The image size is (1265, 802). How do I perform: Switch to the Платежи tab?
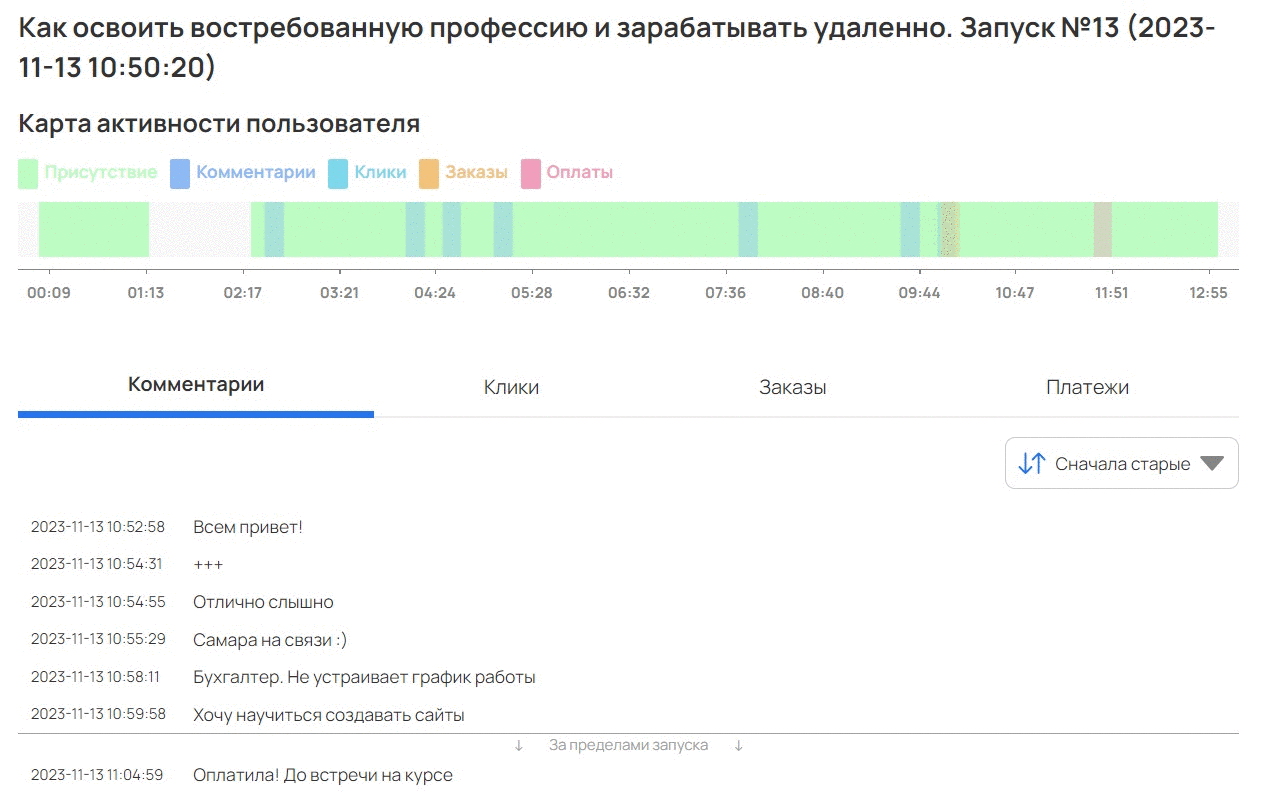[x=1086, y=387]
